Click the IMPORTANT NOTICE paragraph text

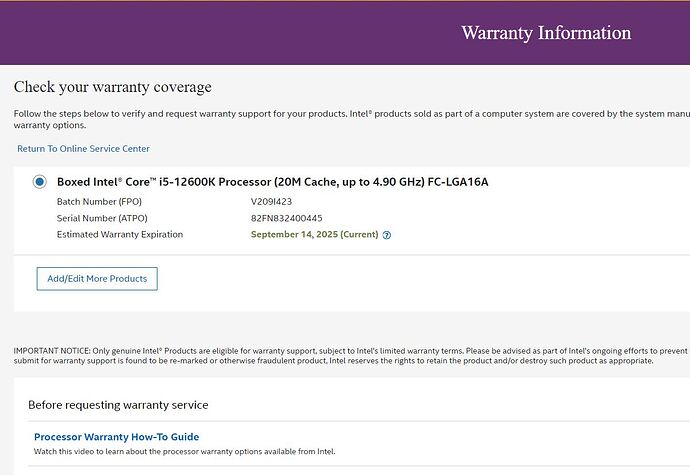click(352, 356)
